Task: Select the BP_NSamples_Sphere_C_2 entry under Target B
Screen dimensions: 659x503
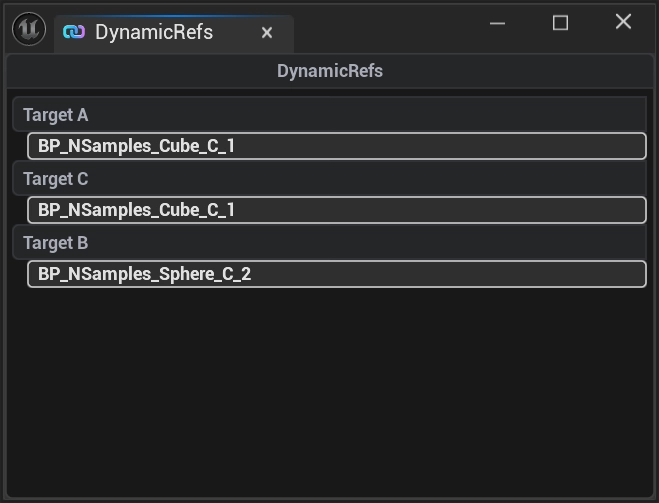Action: click(x=337, y=274)
